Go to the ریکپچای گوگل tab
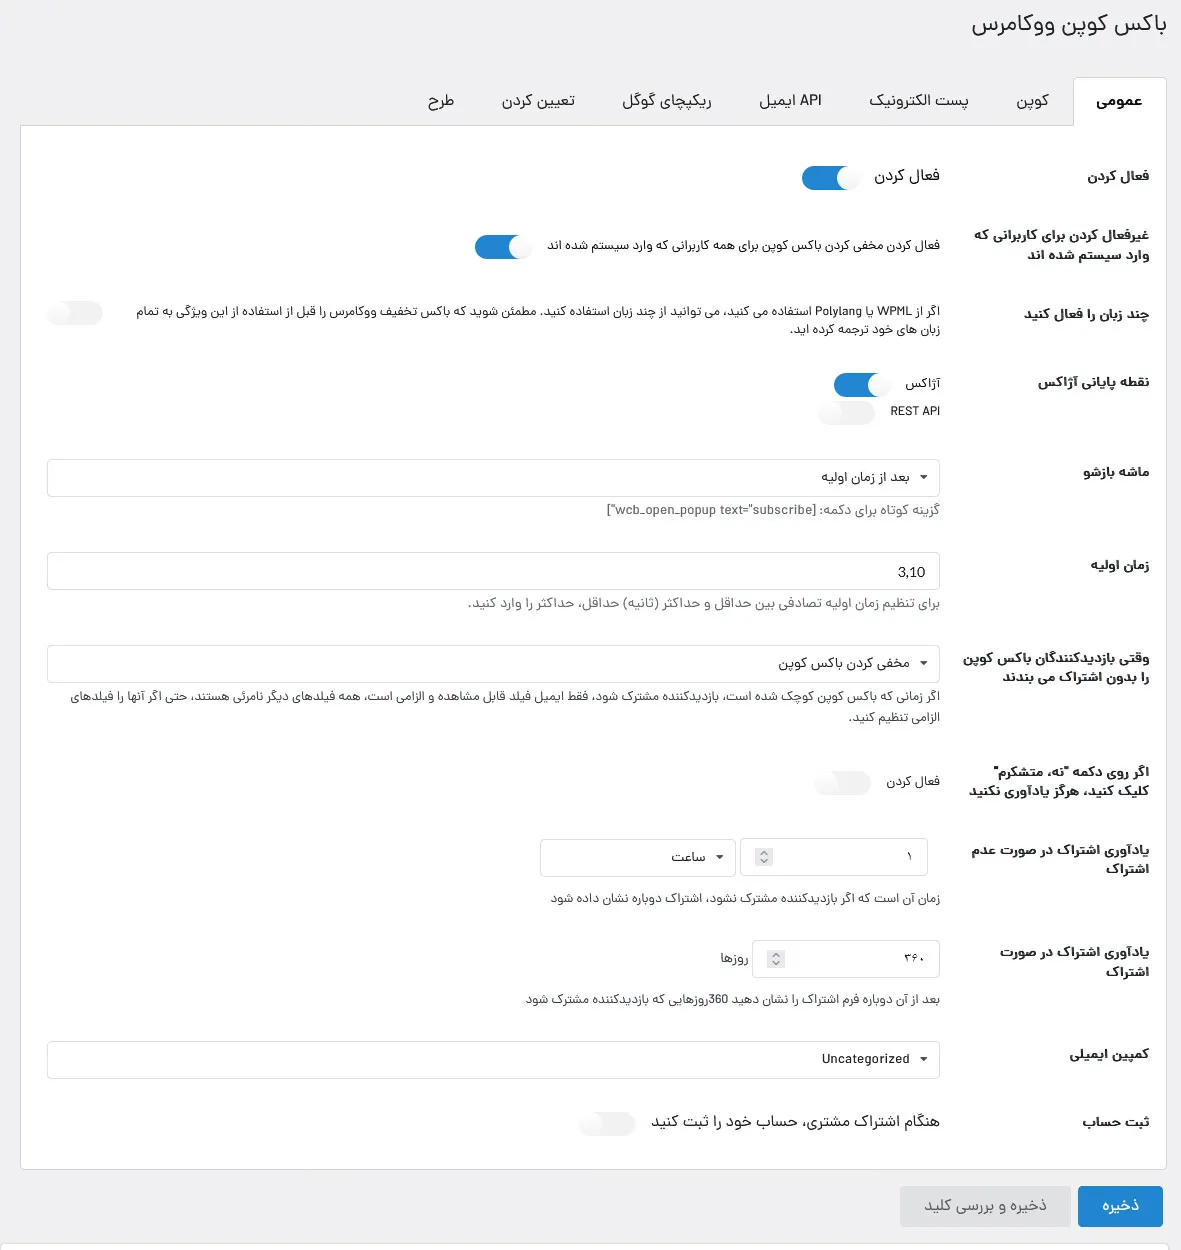The width and height of the screenshot is (1181, 1250). [x=667, y=101]
